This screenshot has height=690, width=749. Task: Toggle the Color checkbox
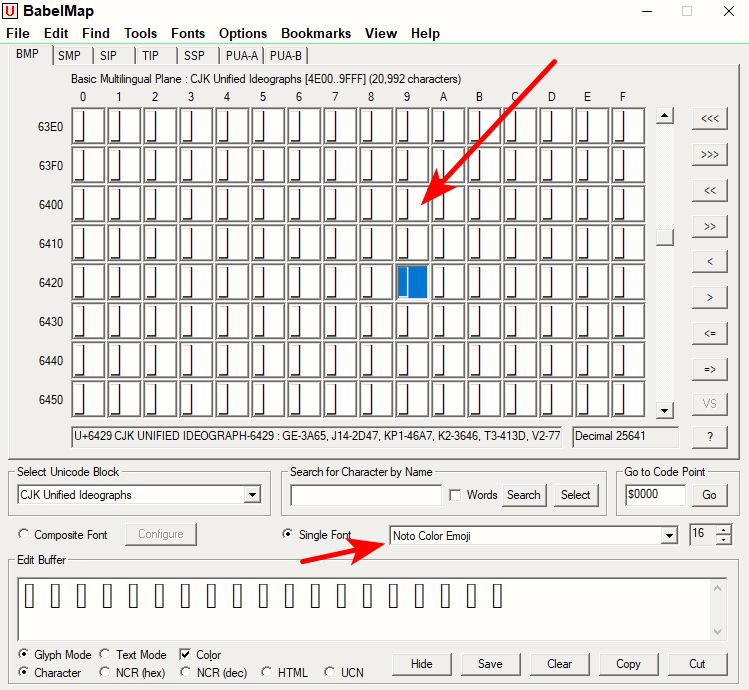(185, 654)
